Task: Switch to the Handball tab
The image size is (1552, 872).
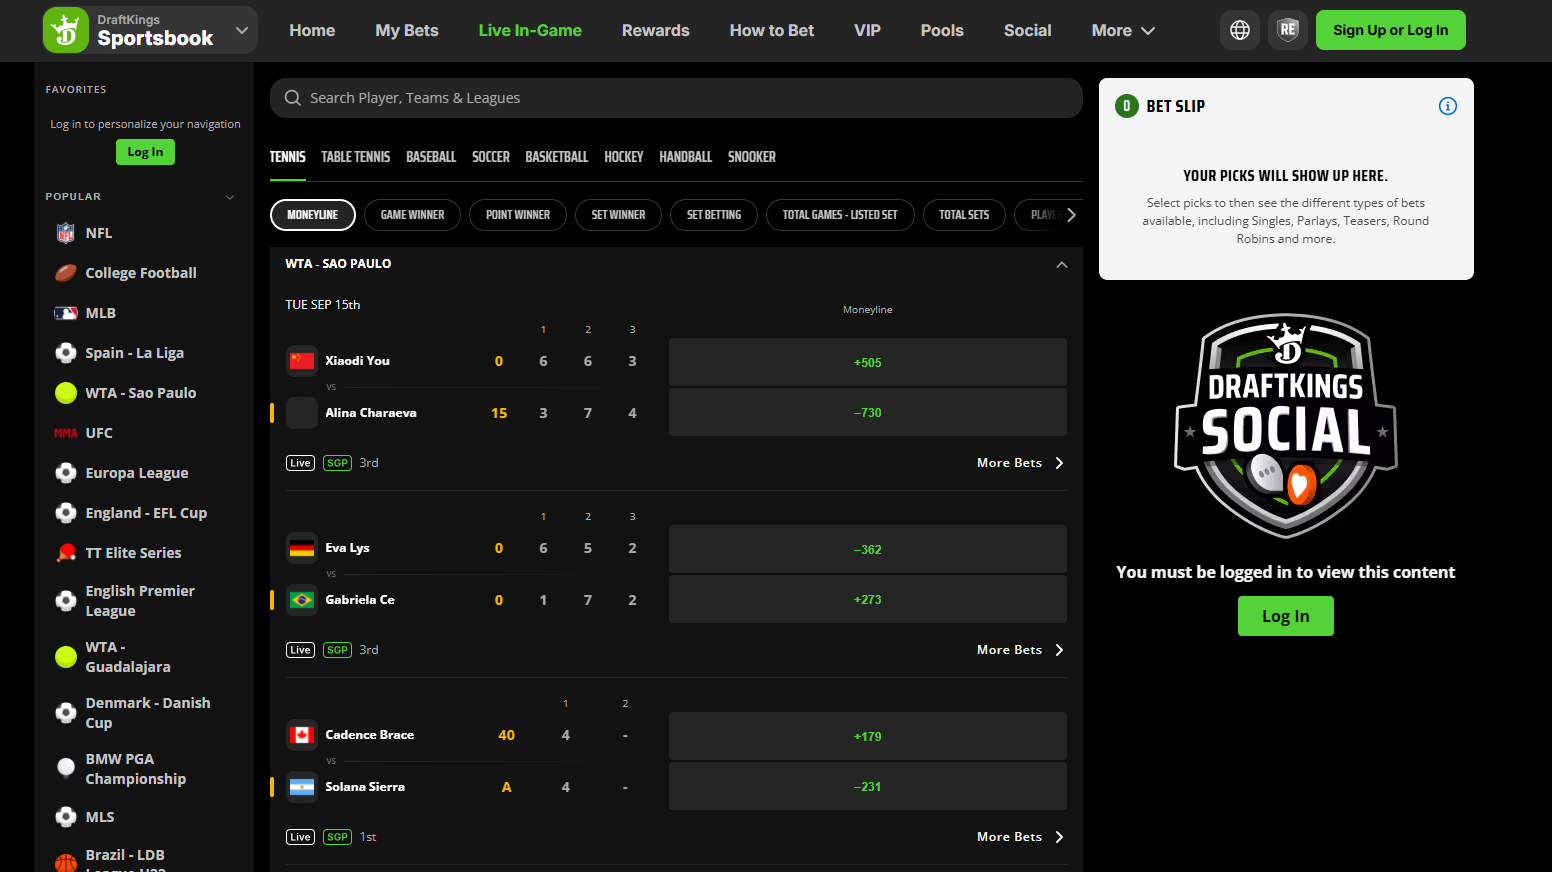Action: (685, 157)
